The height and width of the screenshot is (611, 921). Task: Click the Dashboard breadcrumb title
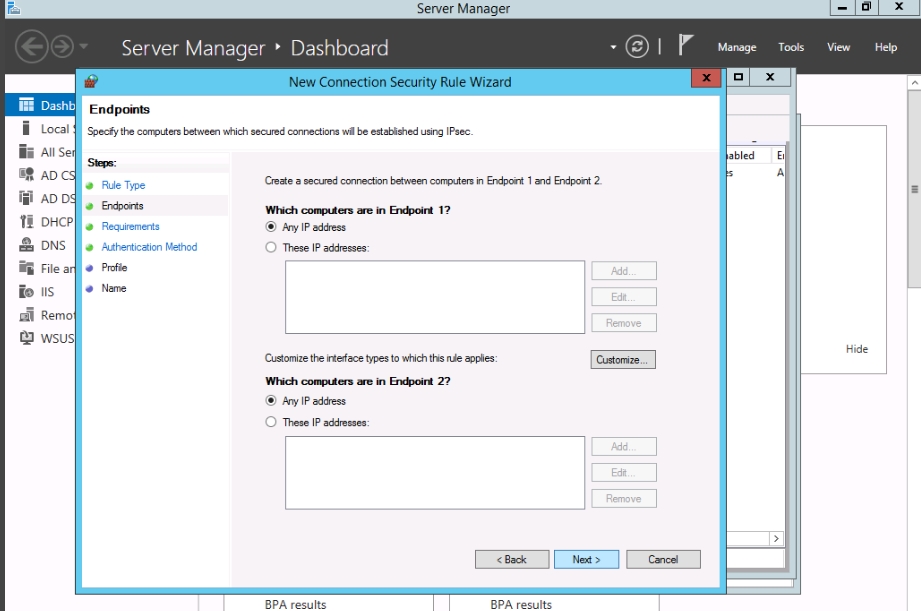click(x=340, y=48)
